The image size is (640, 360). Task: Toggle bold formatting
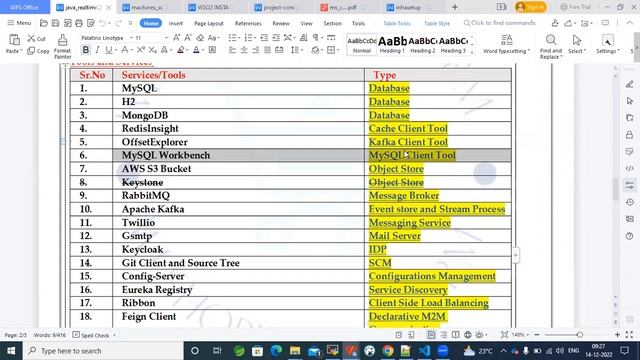[86, 50]
